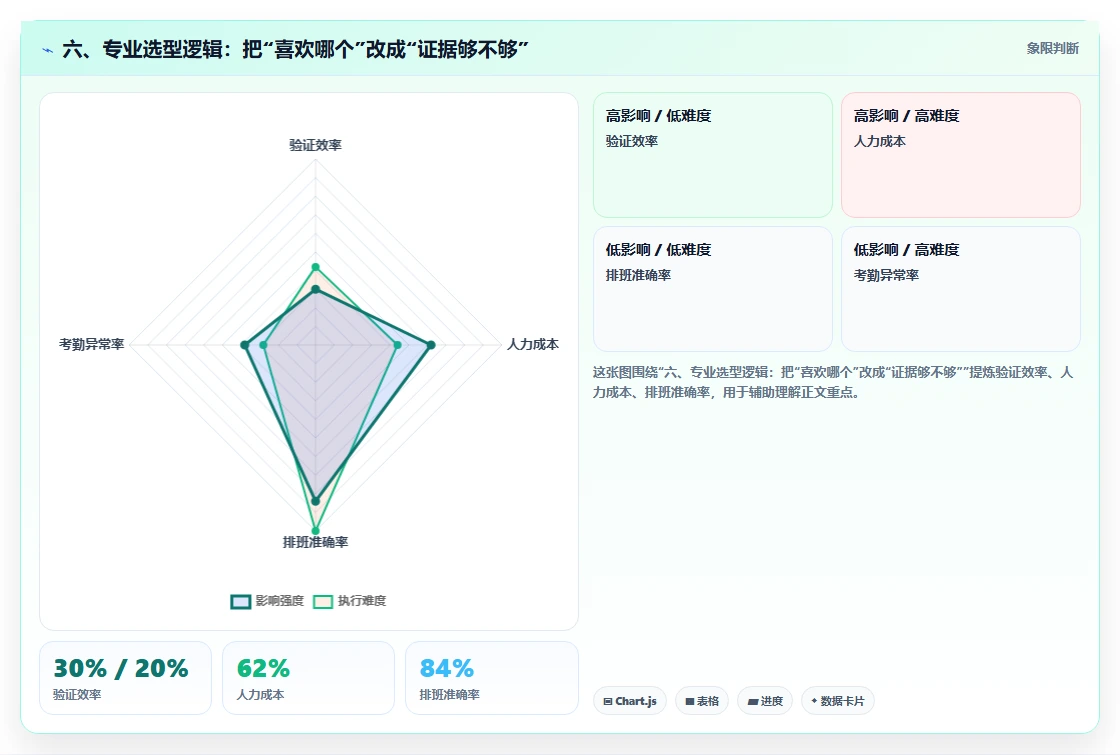Image resolution: width=1120 pixels, height=755 pixels.
Task: Click the 表格 chip icon
Action: [x=690, y=702]
